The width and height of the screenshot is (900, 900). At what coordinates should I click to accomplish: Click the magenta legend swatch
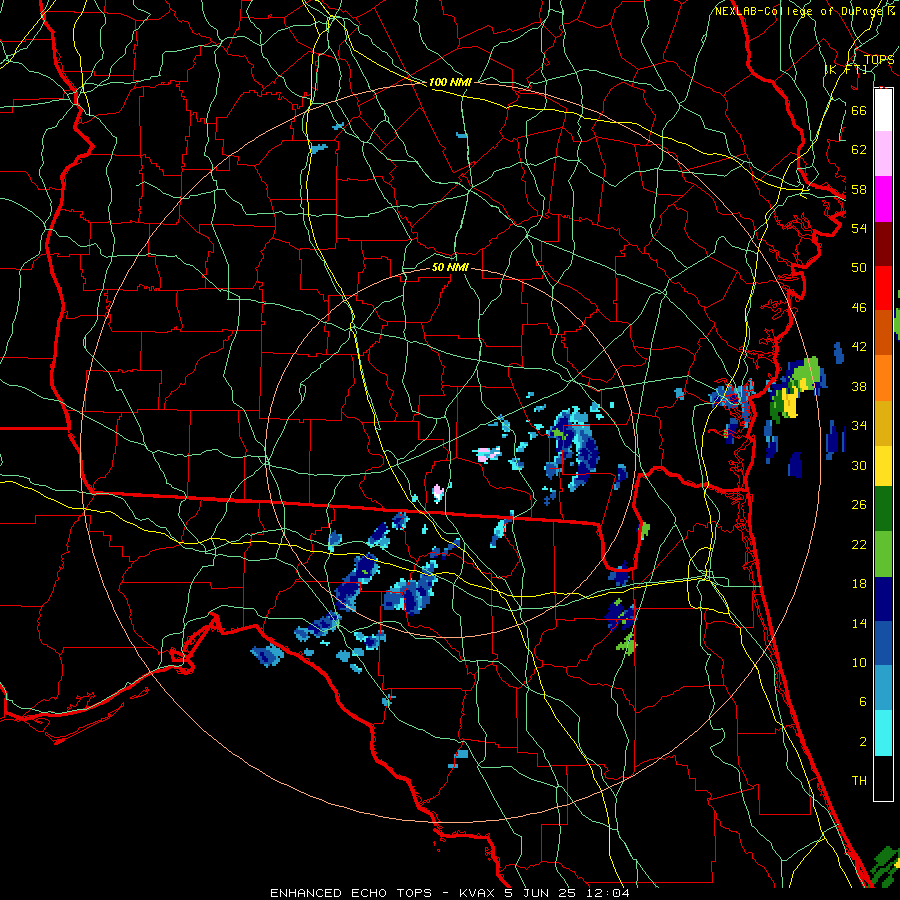point(883,199)
